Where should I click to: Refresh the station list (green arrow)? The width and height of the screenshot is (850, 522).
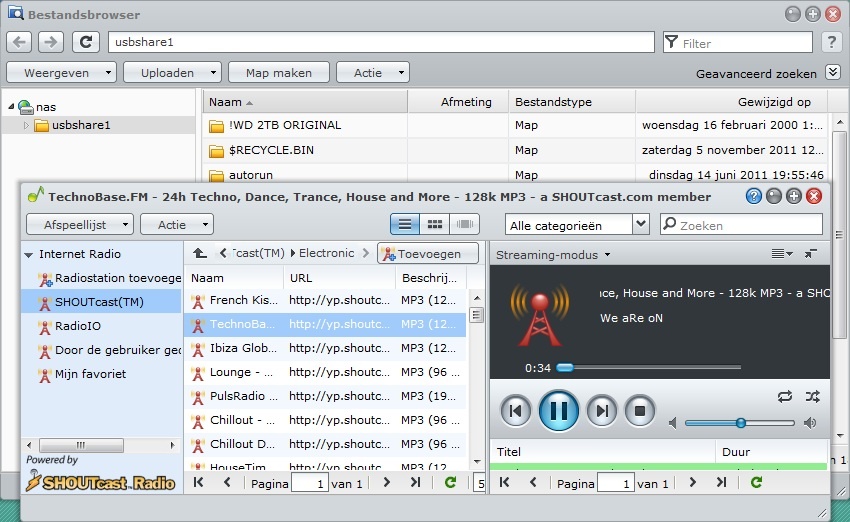click(450, 482)
